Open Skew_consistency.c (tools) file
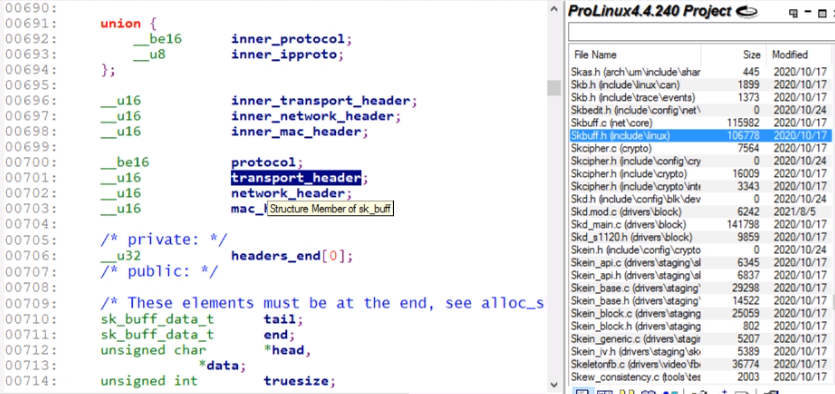 [x=700, y=377]
